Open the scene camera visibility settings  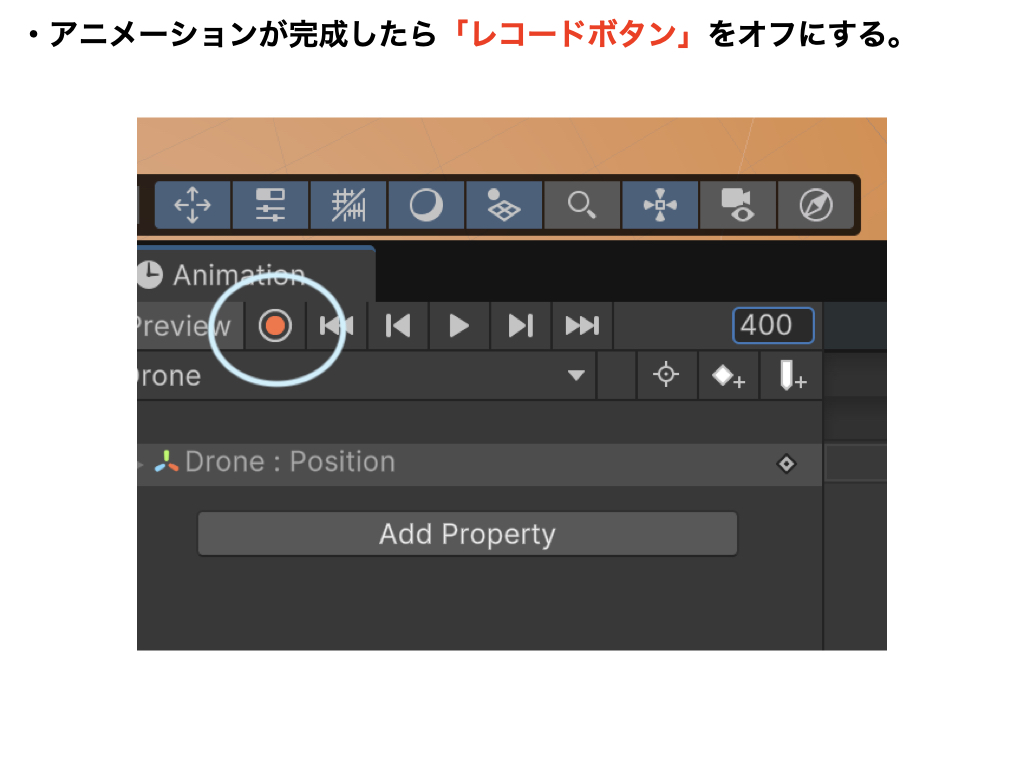click(737, 205)
